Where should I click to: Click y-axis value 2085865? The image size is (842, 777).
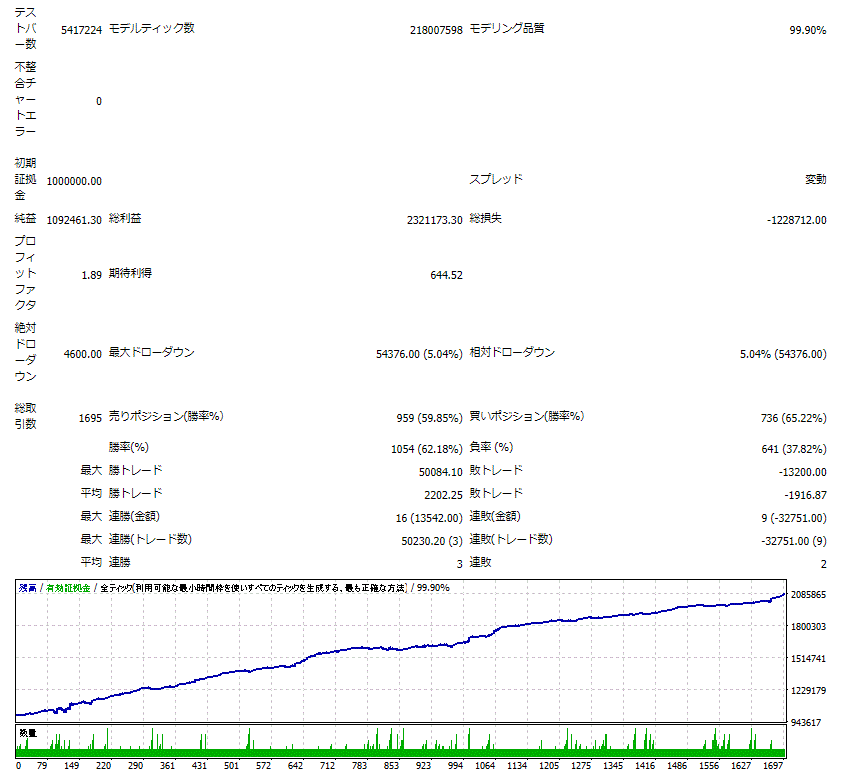(x=808, y=595)
